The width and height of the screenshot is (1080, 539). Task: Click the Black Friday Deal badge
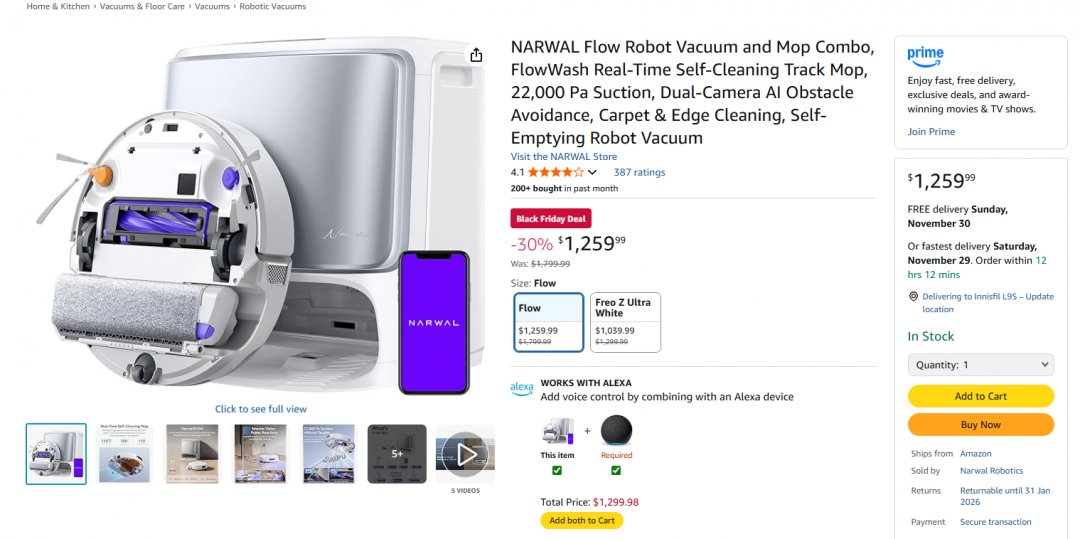click(551, 219)
